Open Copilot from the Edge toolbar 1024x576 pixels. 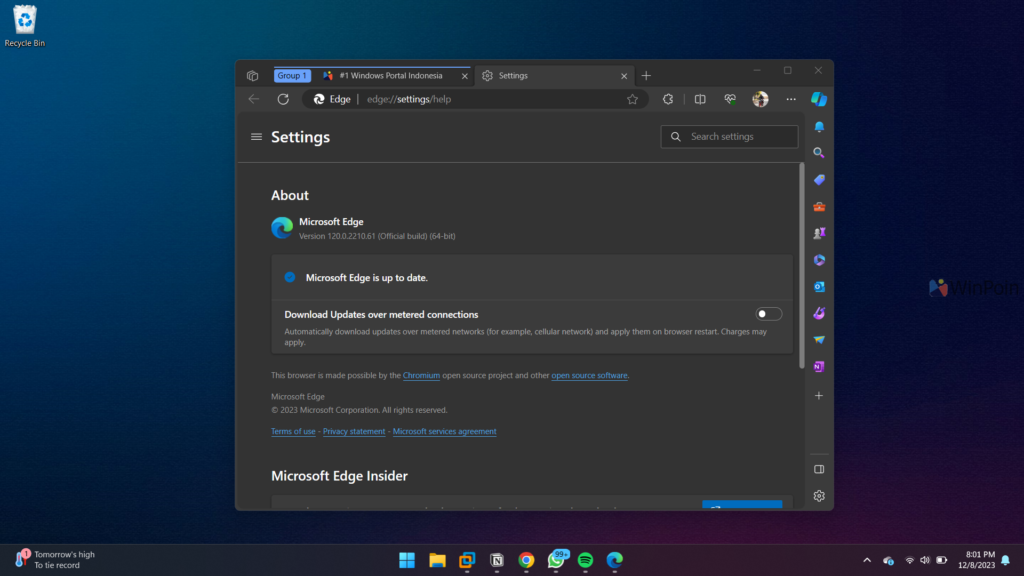(819, 99)
